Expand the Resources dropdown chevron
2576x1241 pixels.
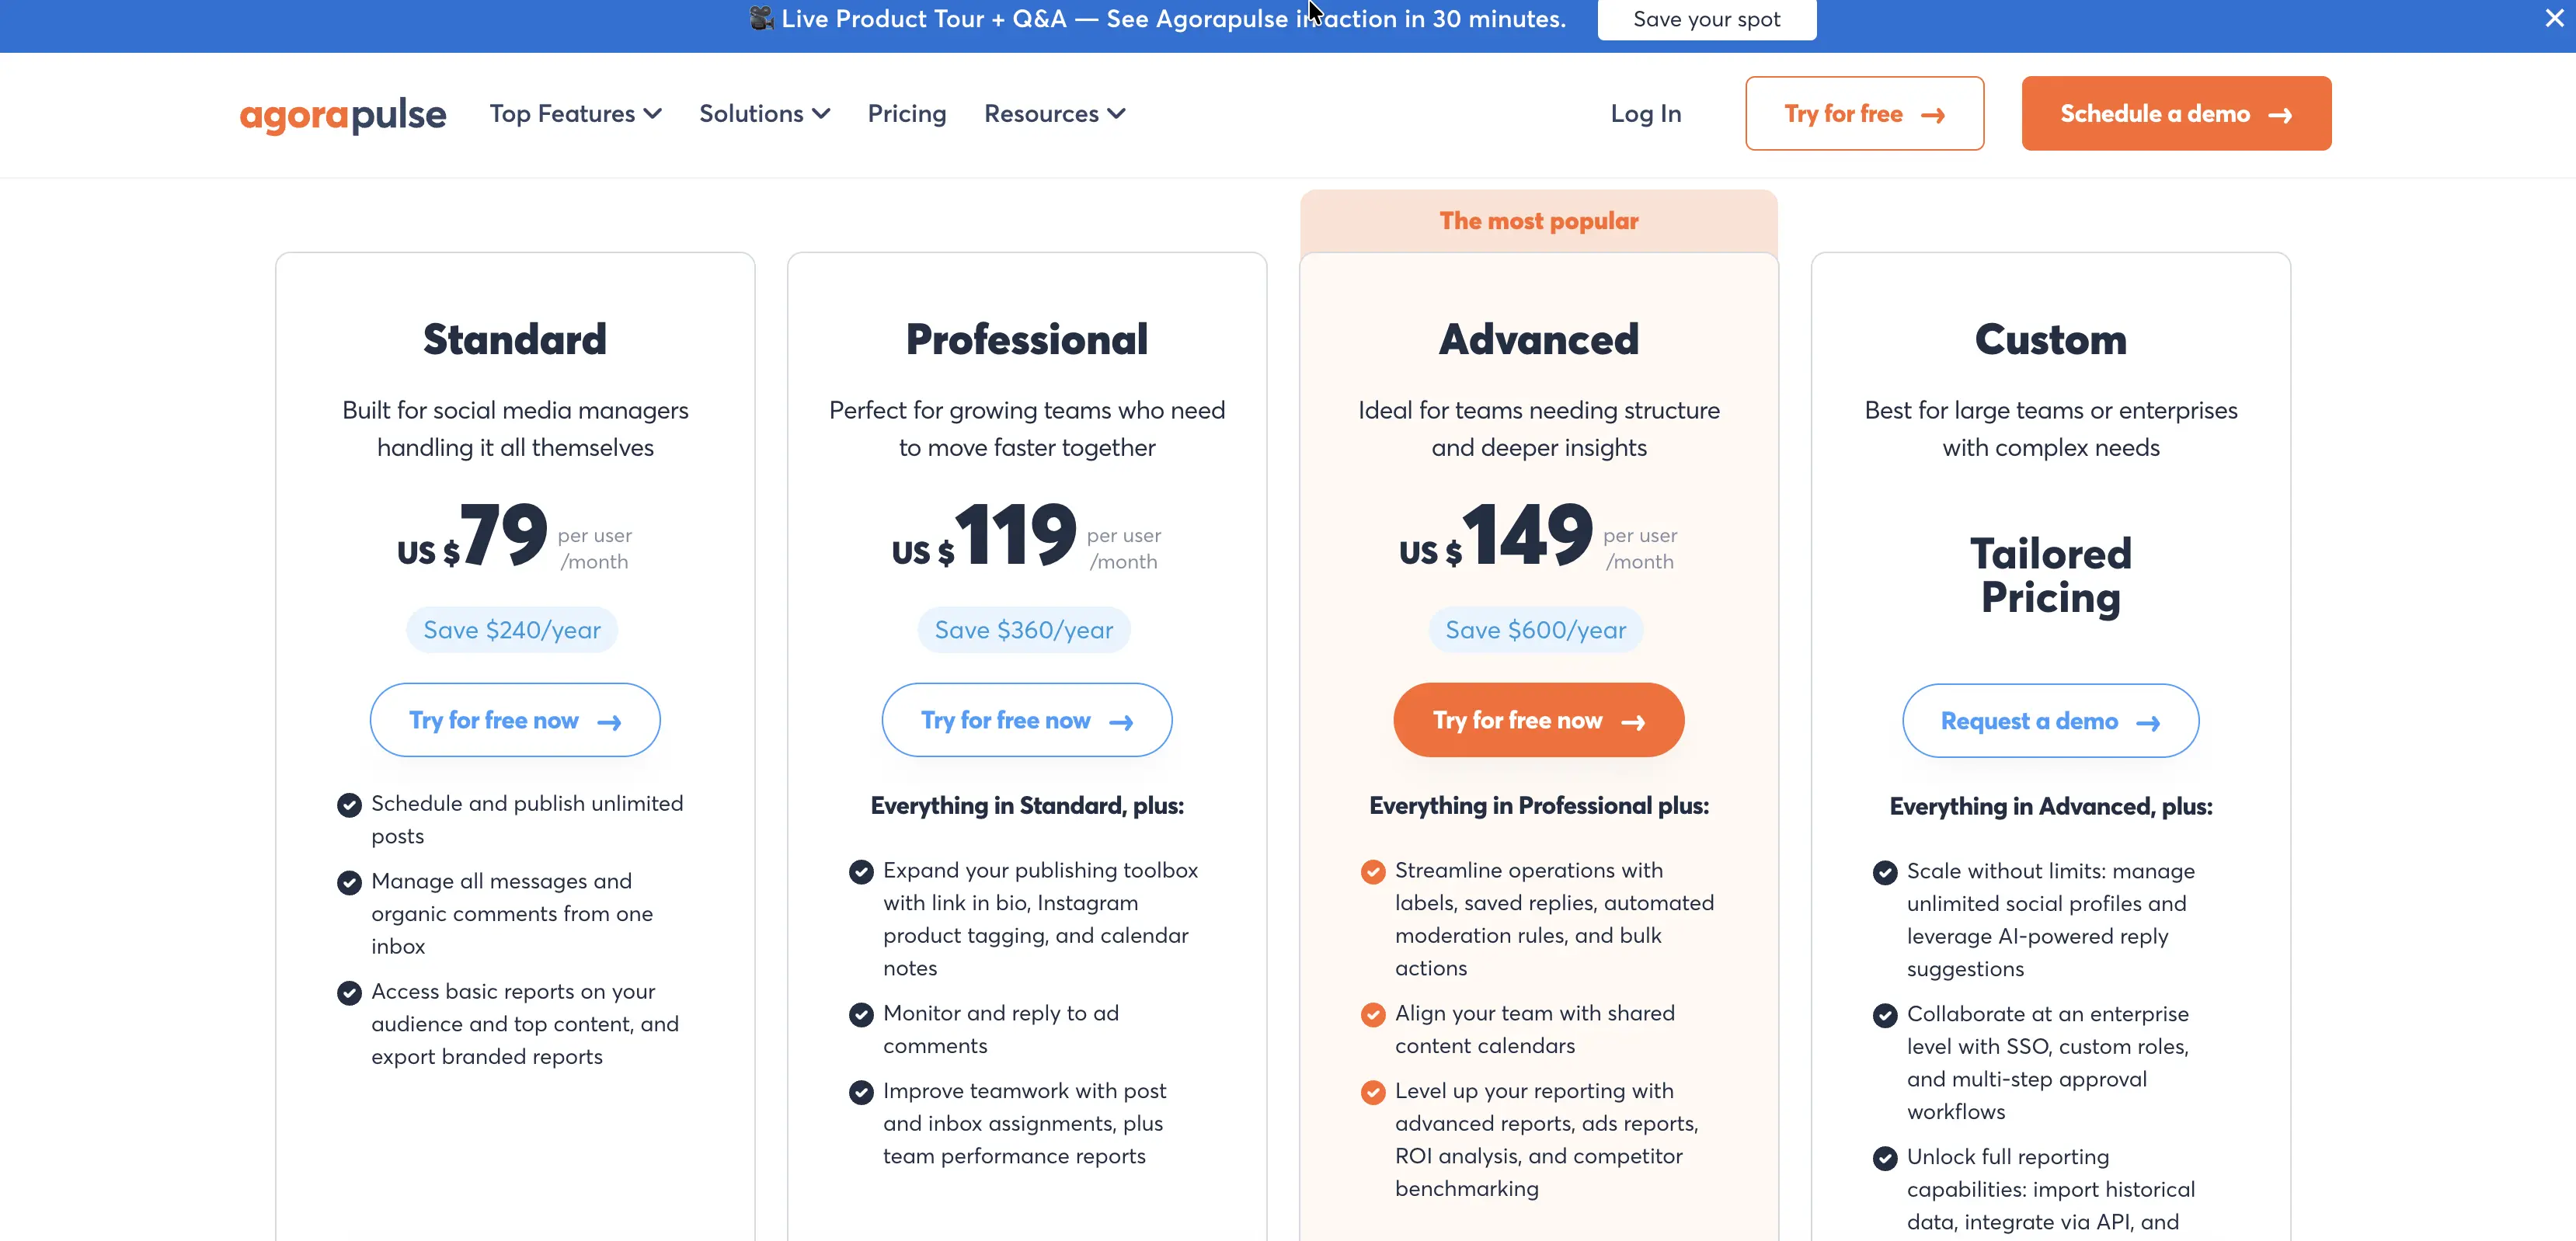1117,114
